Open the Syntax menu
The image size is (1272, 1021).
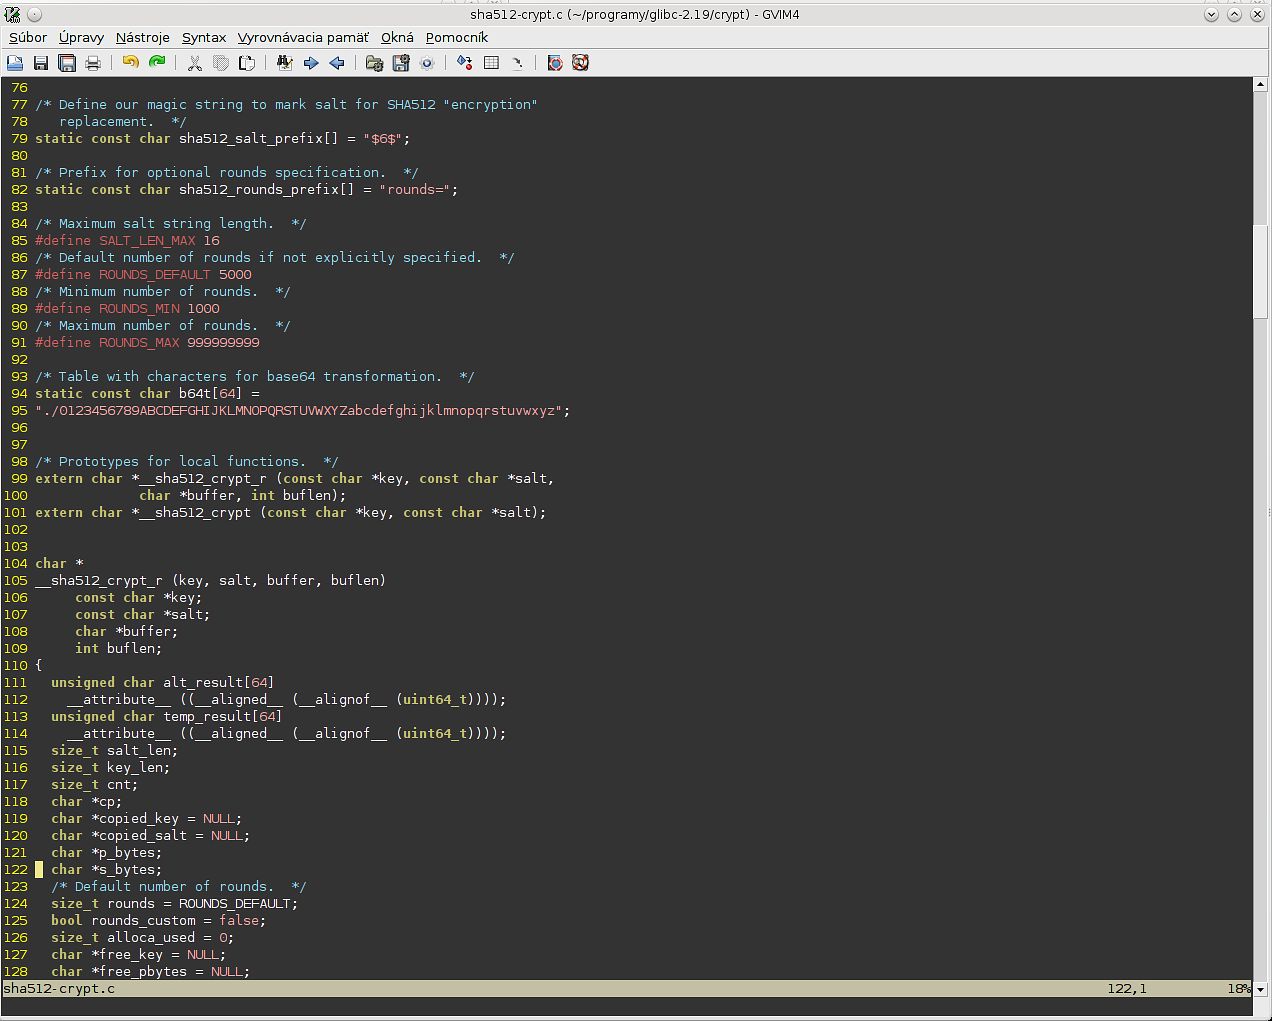[x=204, y=37]
